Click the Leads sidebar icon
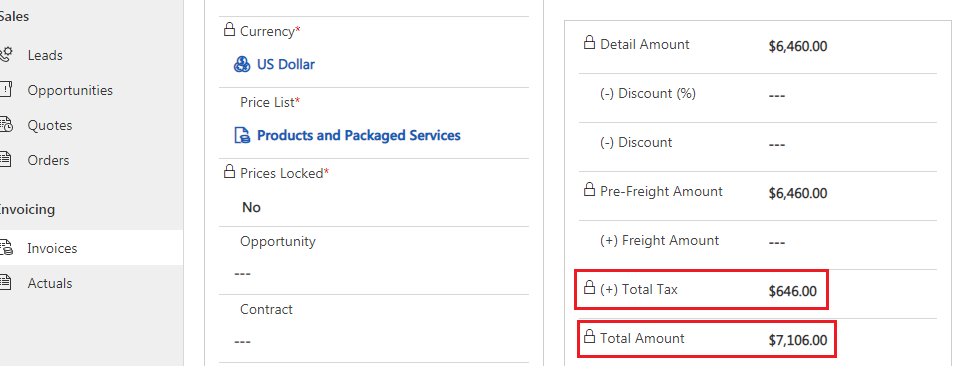955x366 pixels. 5,55
